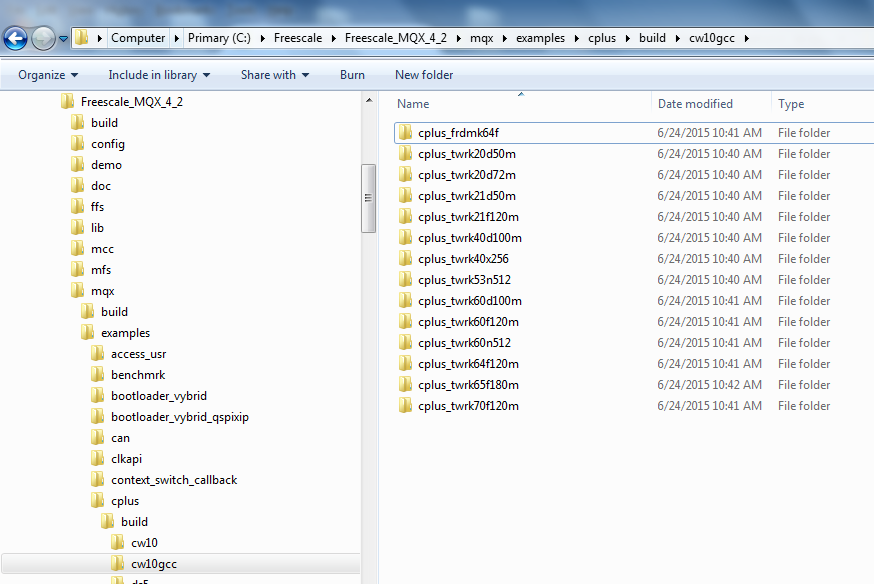Viewport: 874px width, 584px height.
Task: Select cplus_twrk21f120m folder icon
Action: pos(405,217)
